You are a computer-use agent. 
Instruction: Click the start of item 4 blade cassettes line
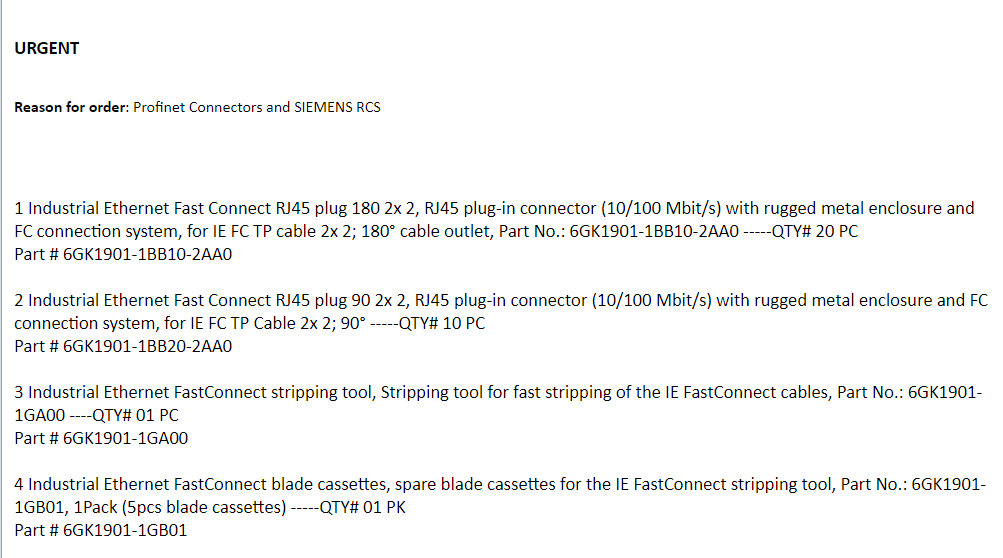tap(60, 485)
